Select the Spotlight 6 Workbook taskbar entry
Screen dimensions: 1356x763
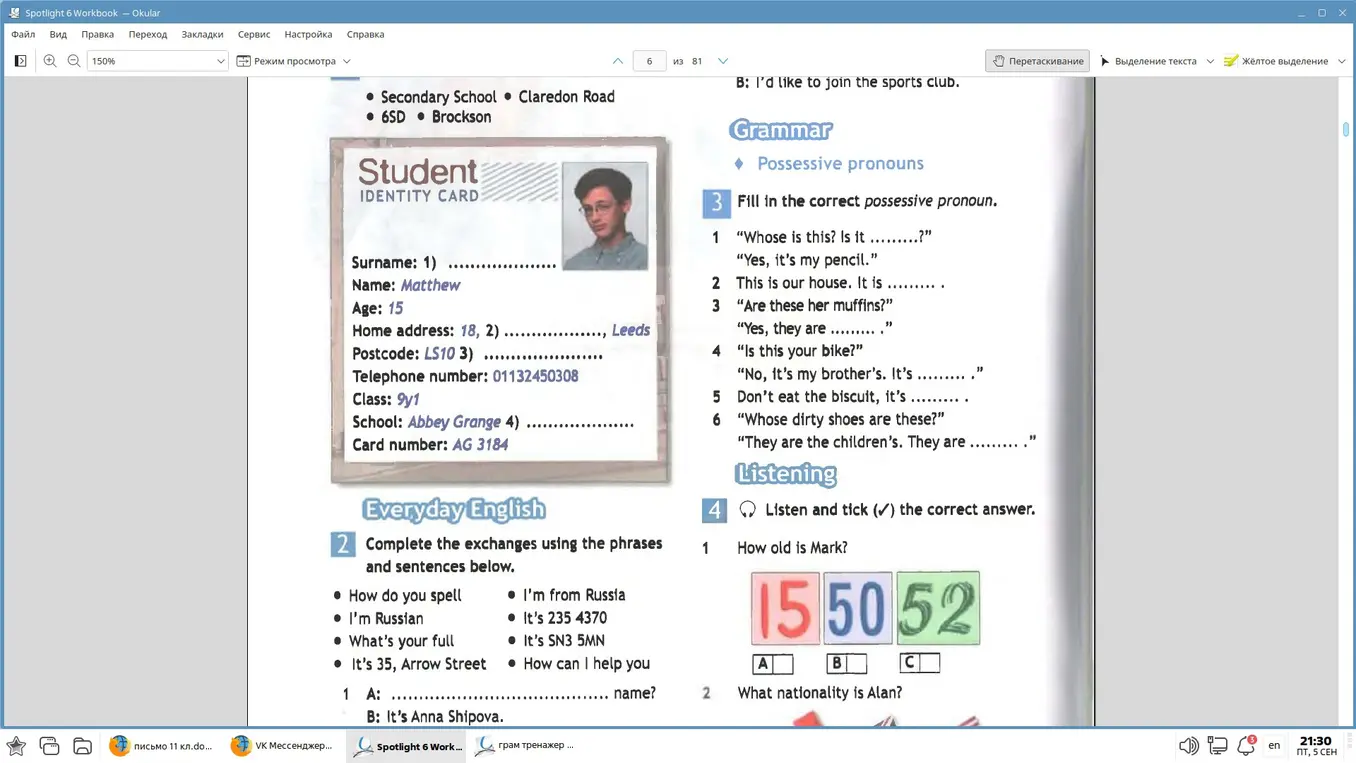tap(407, 745)
